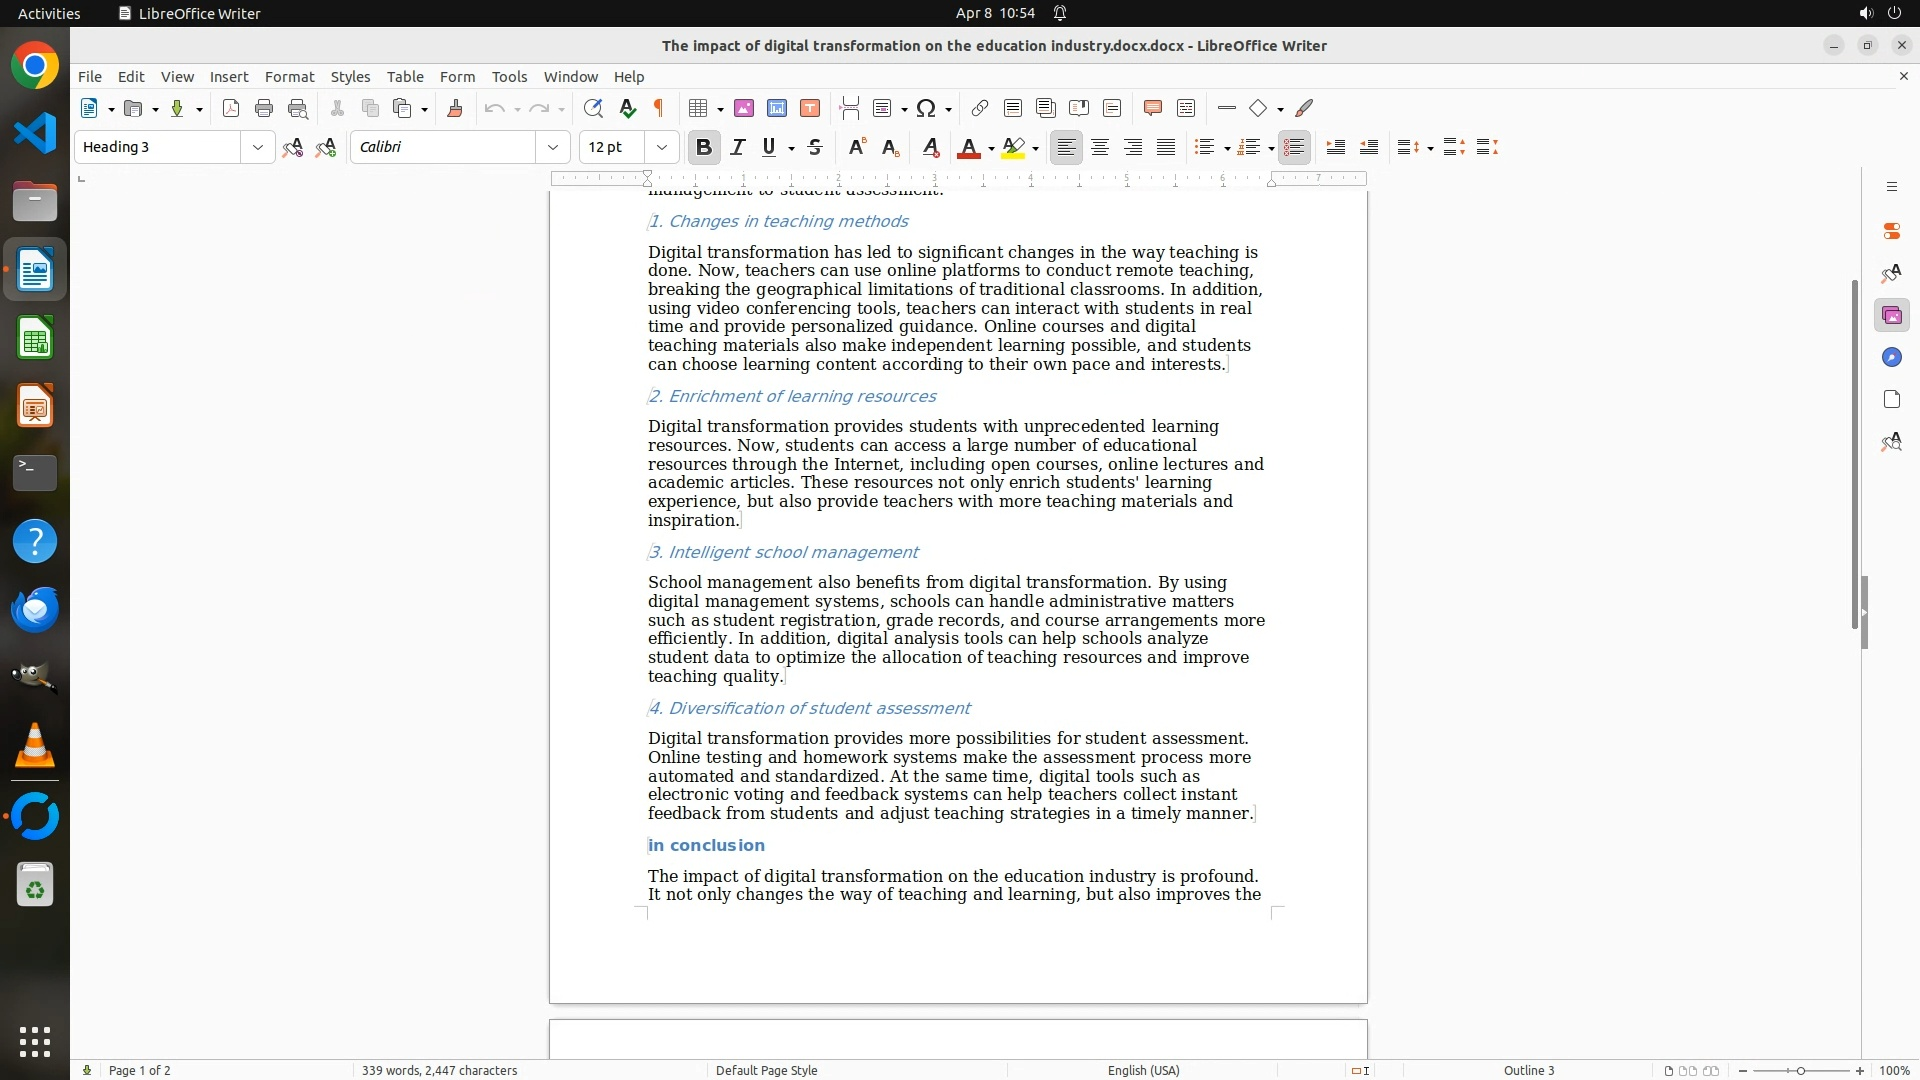Click the Insert Image toolbar icon
Viewport: 1920px width, 1080px height.
[744, 109]
